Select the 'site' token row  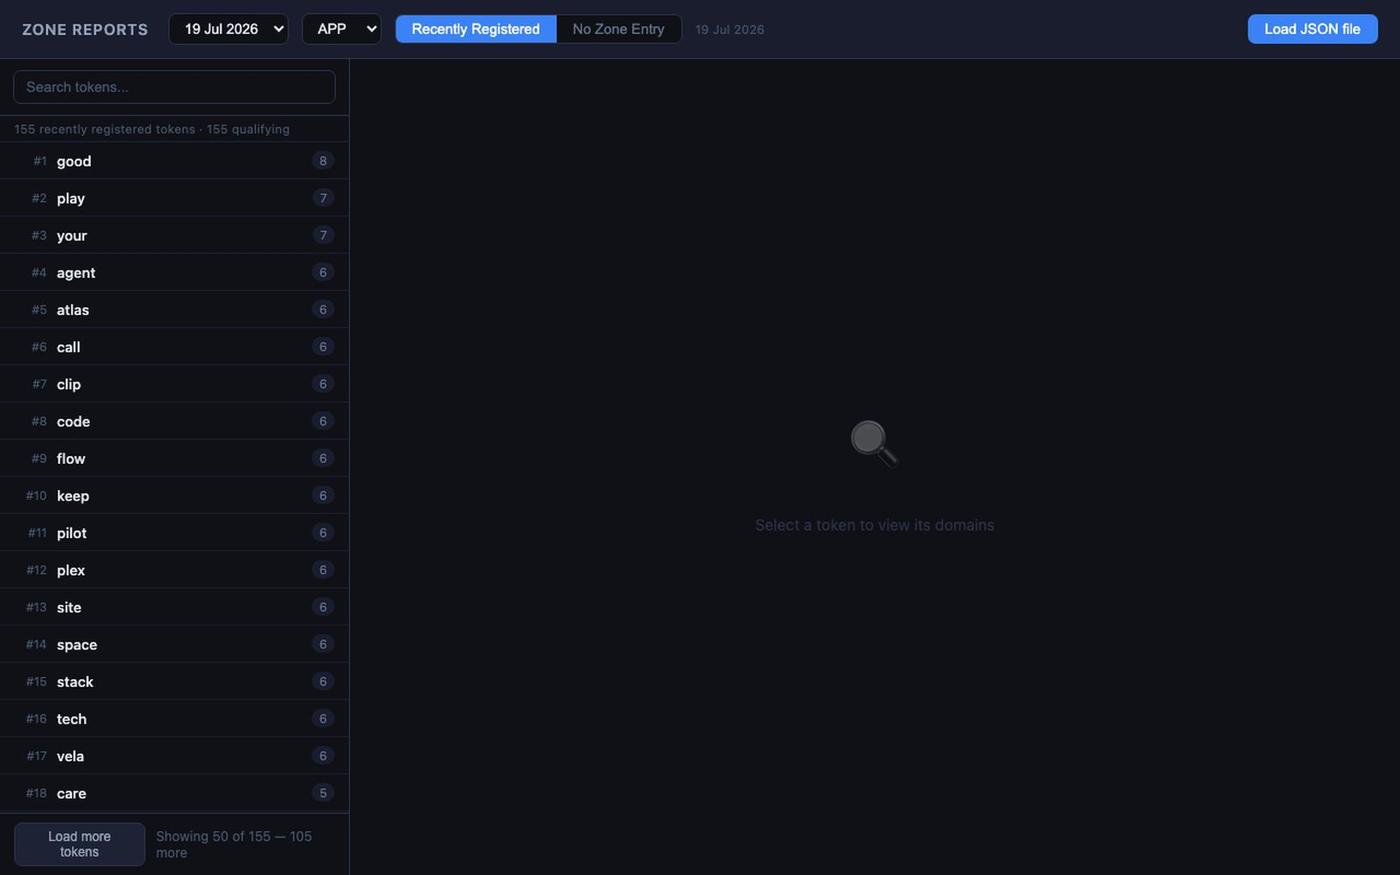point(174,607)
